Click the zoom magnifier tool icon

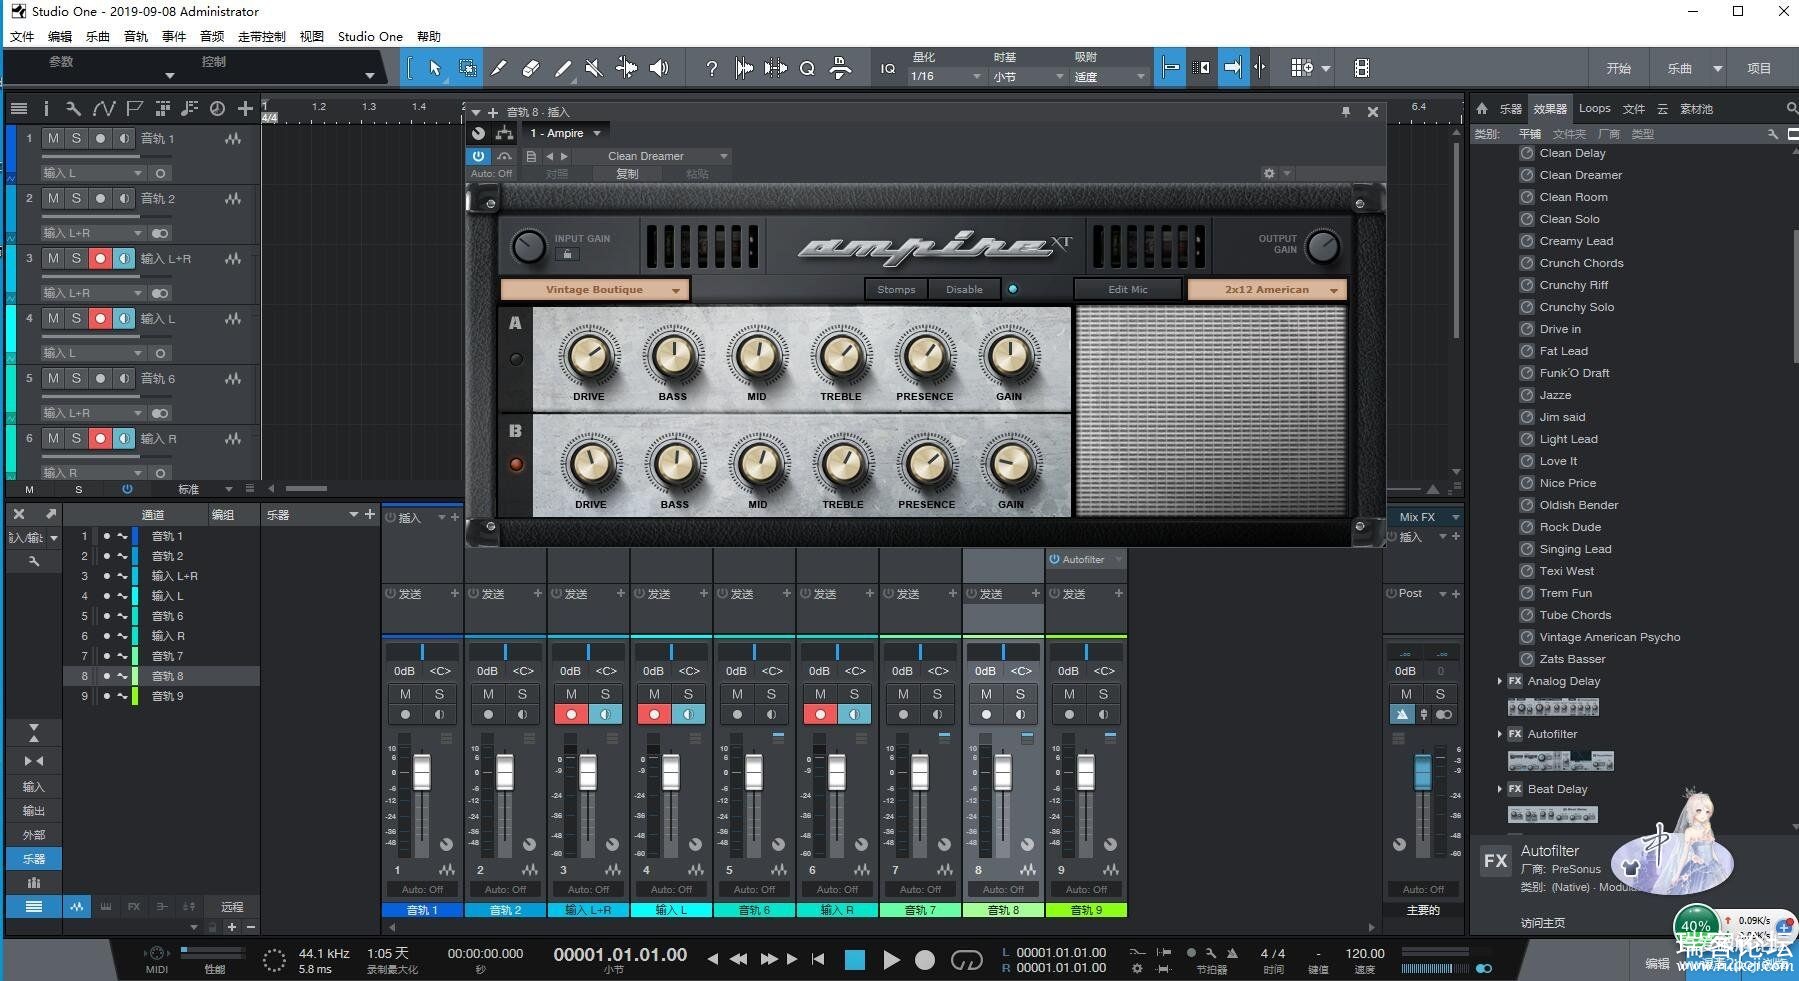click(x=807, y=68)
